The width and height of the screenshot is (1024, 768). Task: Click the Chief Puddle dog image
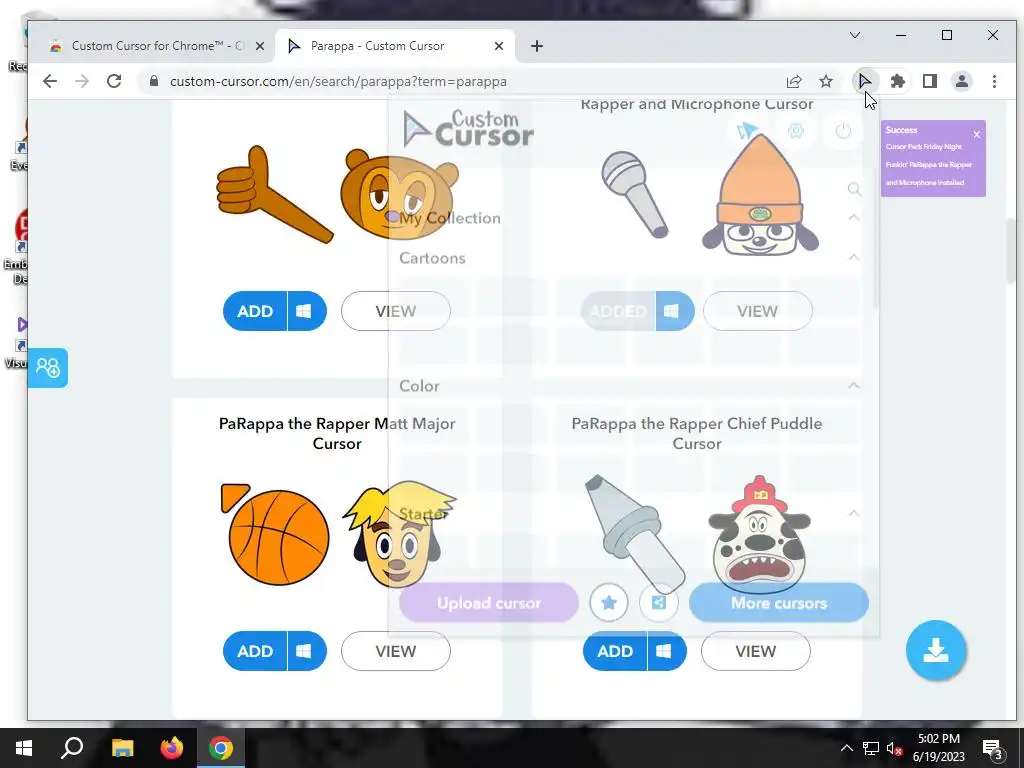(x=760, y=534)
